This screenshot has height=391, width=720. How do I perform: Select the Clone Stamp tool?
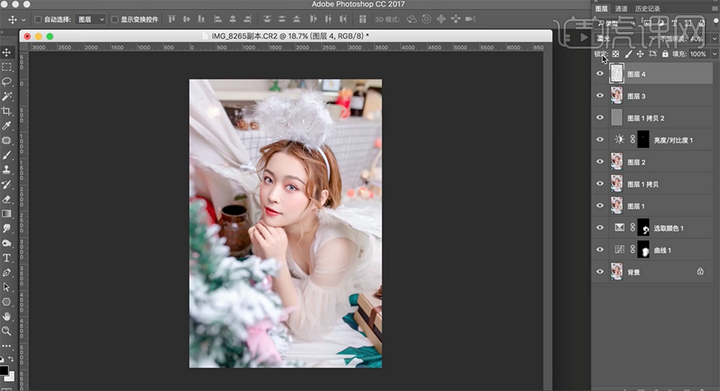tap(6, 170)
